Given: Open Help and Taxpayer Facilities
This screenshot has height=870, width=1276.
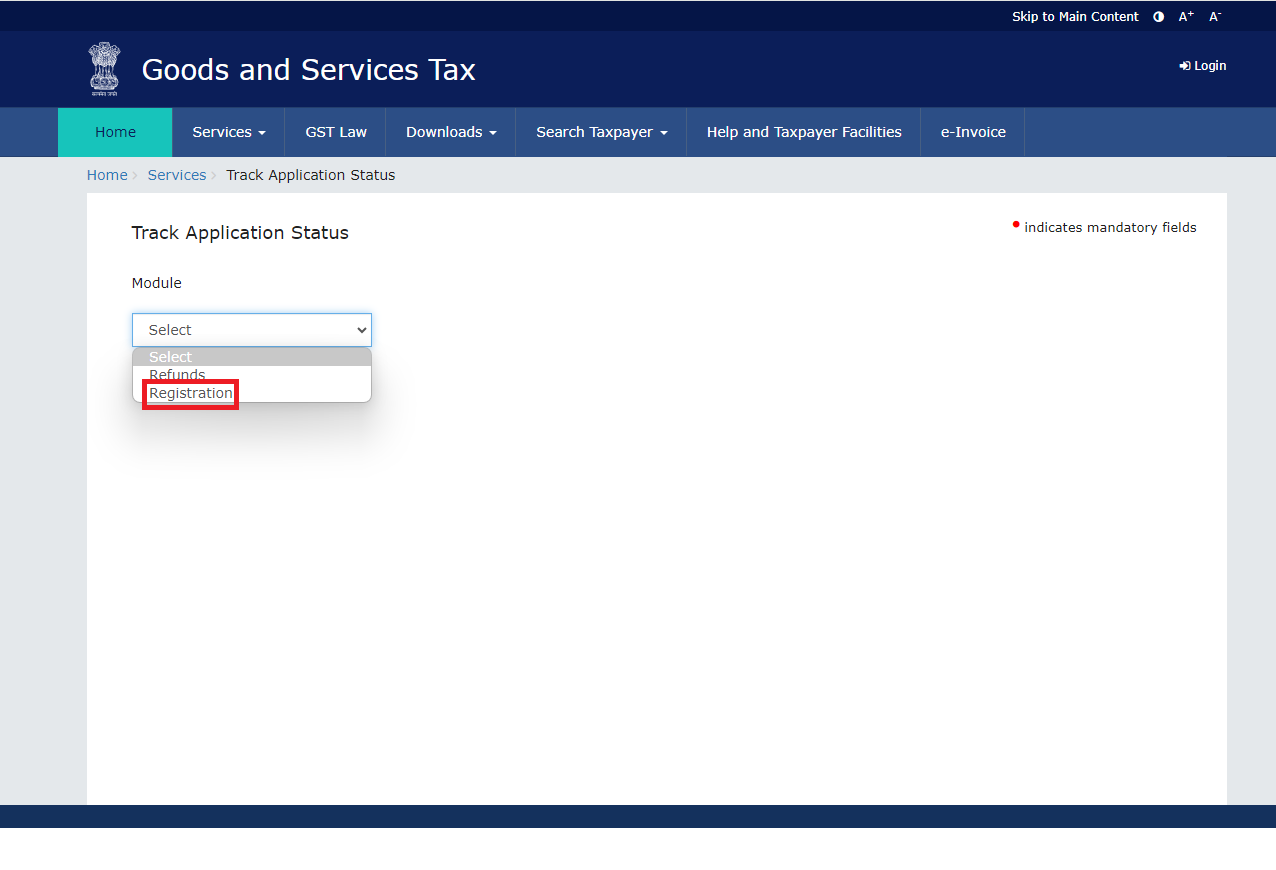Looking at the screenshot, I should 803,131.
